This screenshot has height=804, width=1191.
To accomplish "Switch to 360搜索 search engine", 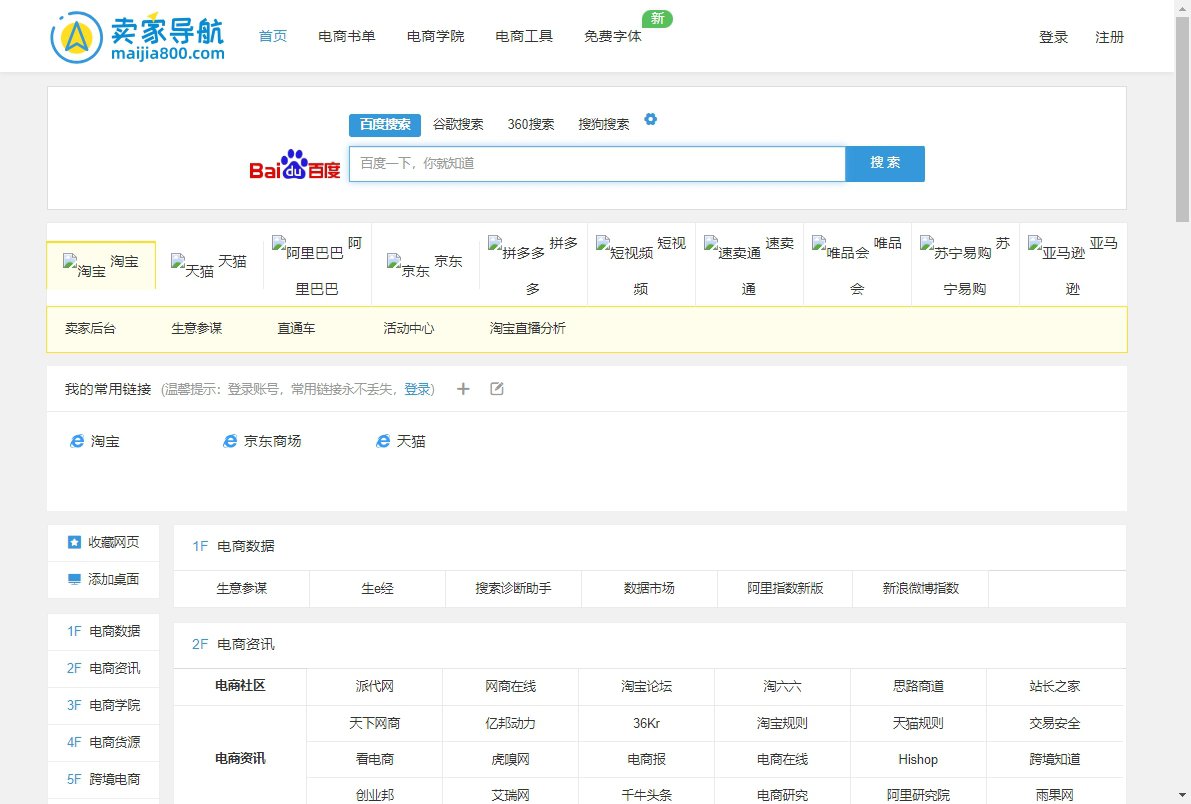I will [x=531, y=125].
